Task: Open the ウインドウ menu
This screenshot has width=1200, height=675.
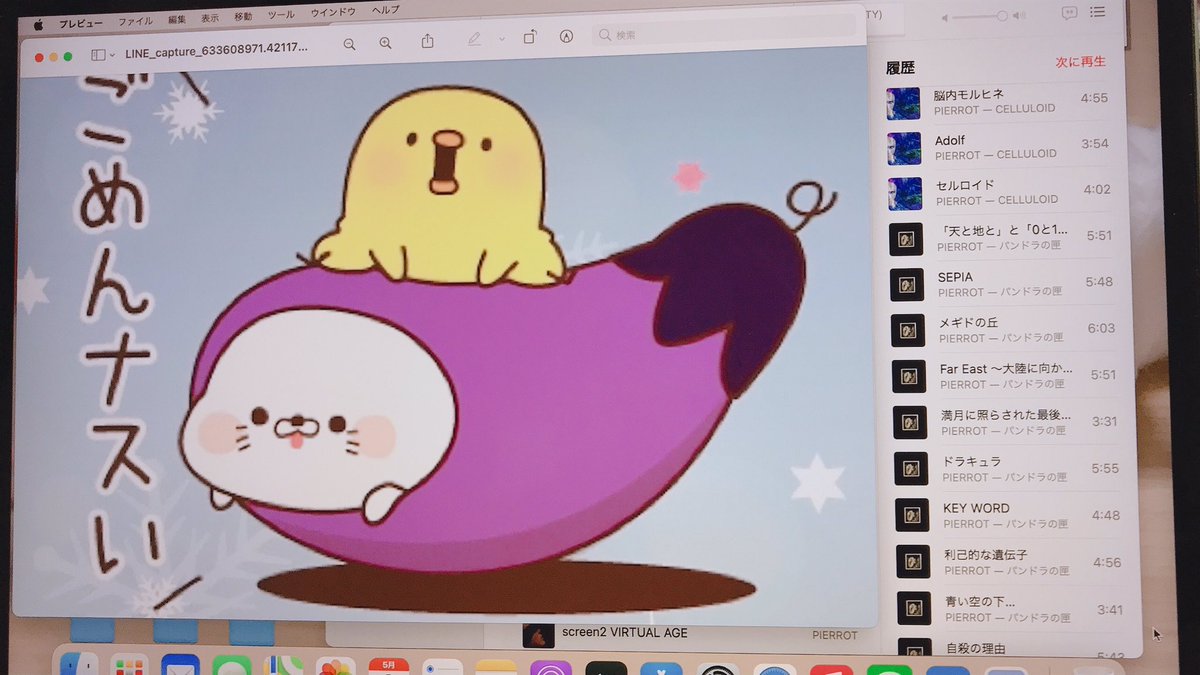Action: (332, 12)
